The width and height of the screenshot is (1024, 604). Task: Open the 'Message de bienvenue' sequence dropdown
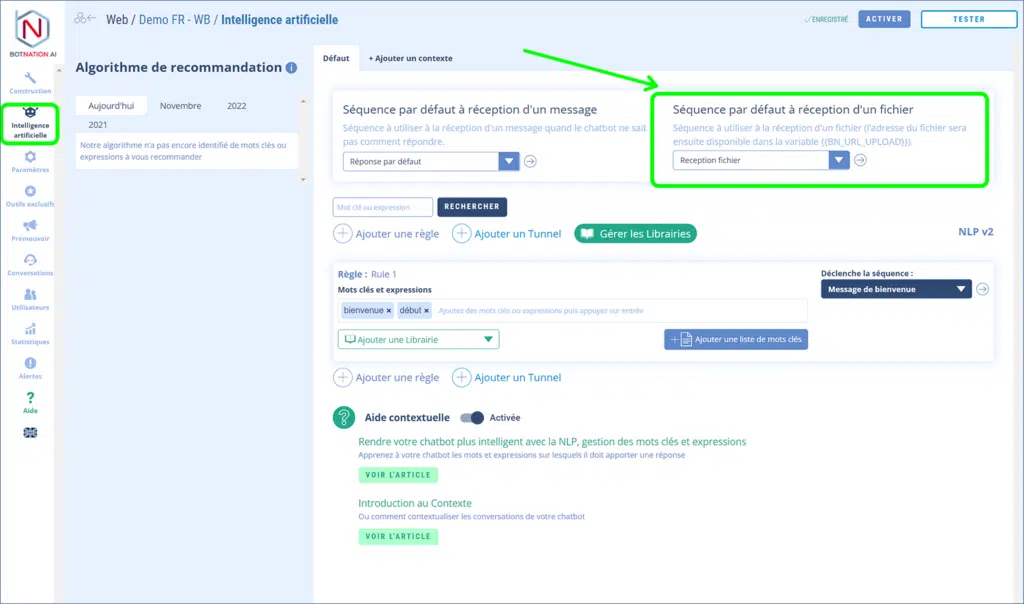[961, 289]
